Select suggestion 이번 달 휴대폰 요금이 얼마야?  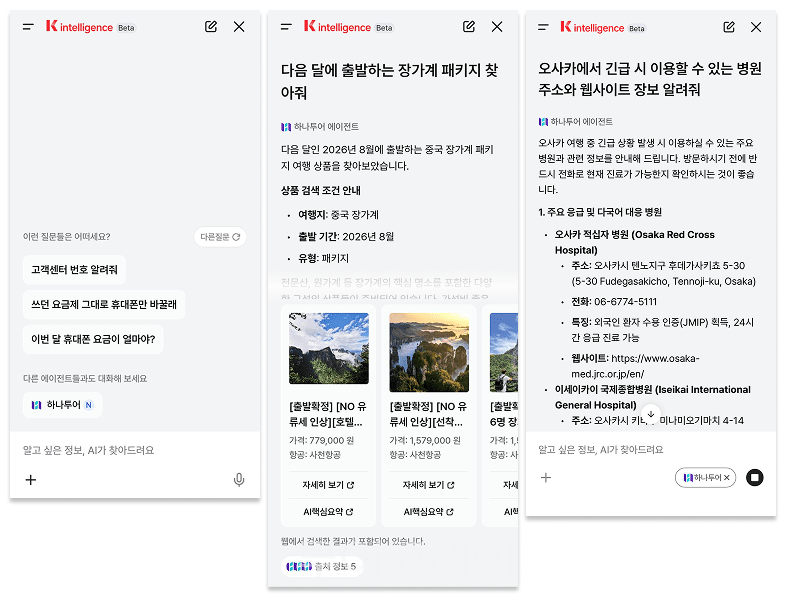coord(93,339)
